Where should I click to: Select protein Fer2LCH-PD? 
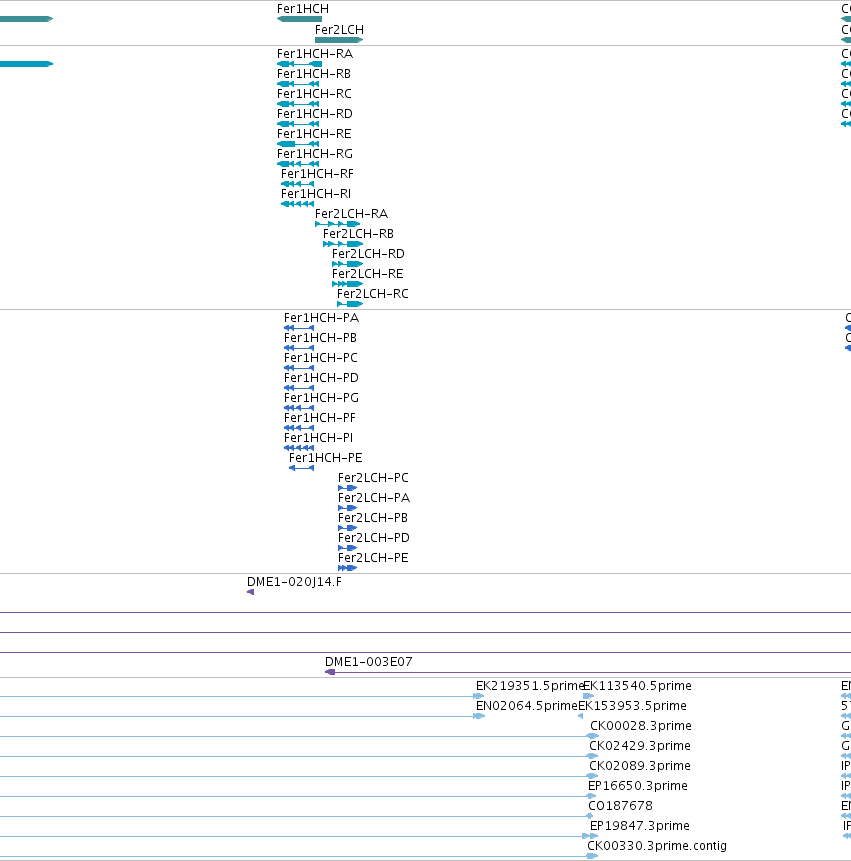(348, 548)
